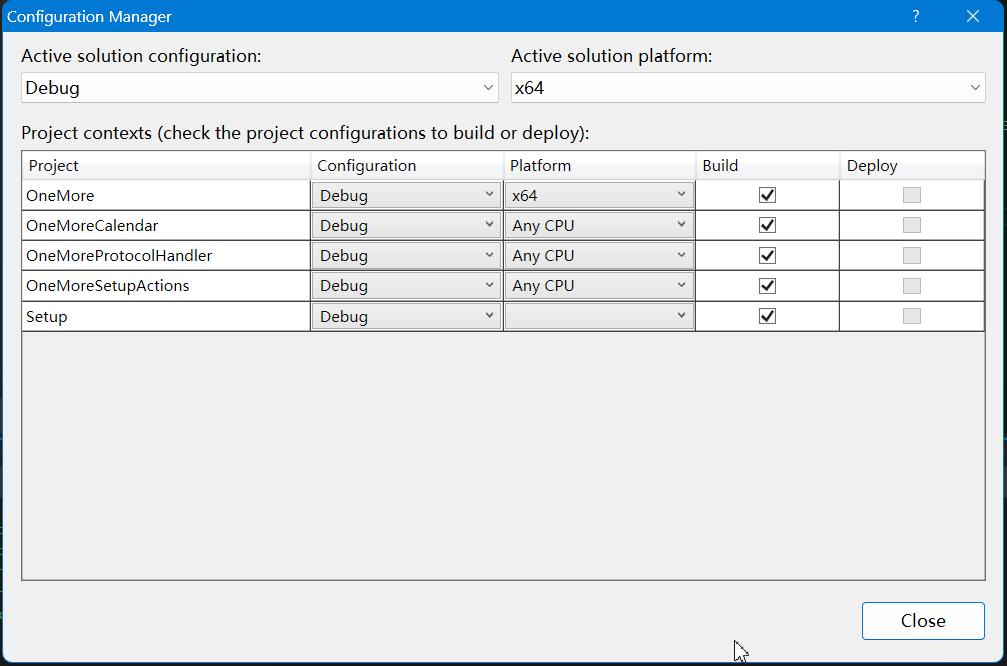The width and height of the screenshot is (1007, 666).
Task: Uncheck Build for OneMoreProtocolHandler project
Action: (767, 256)
